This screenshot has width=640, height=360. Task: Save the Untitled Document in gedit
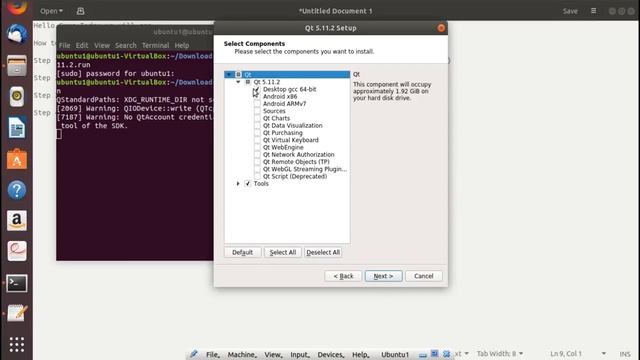tap(570, 11)
